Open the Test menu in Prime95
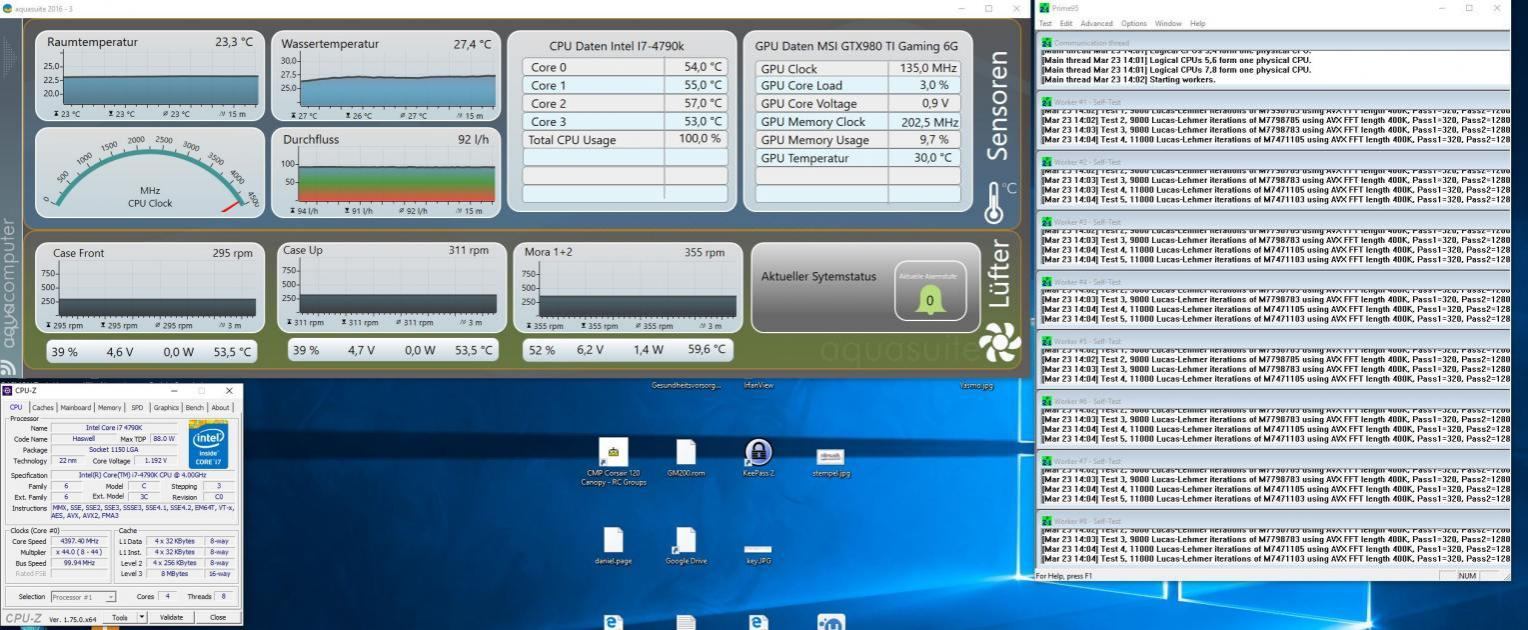1528x630 pixels. 1046,23
